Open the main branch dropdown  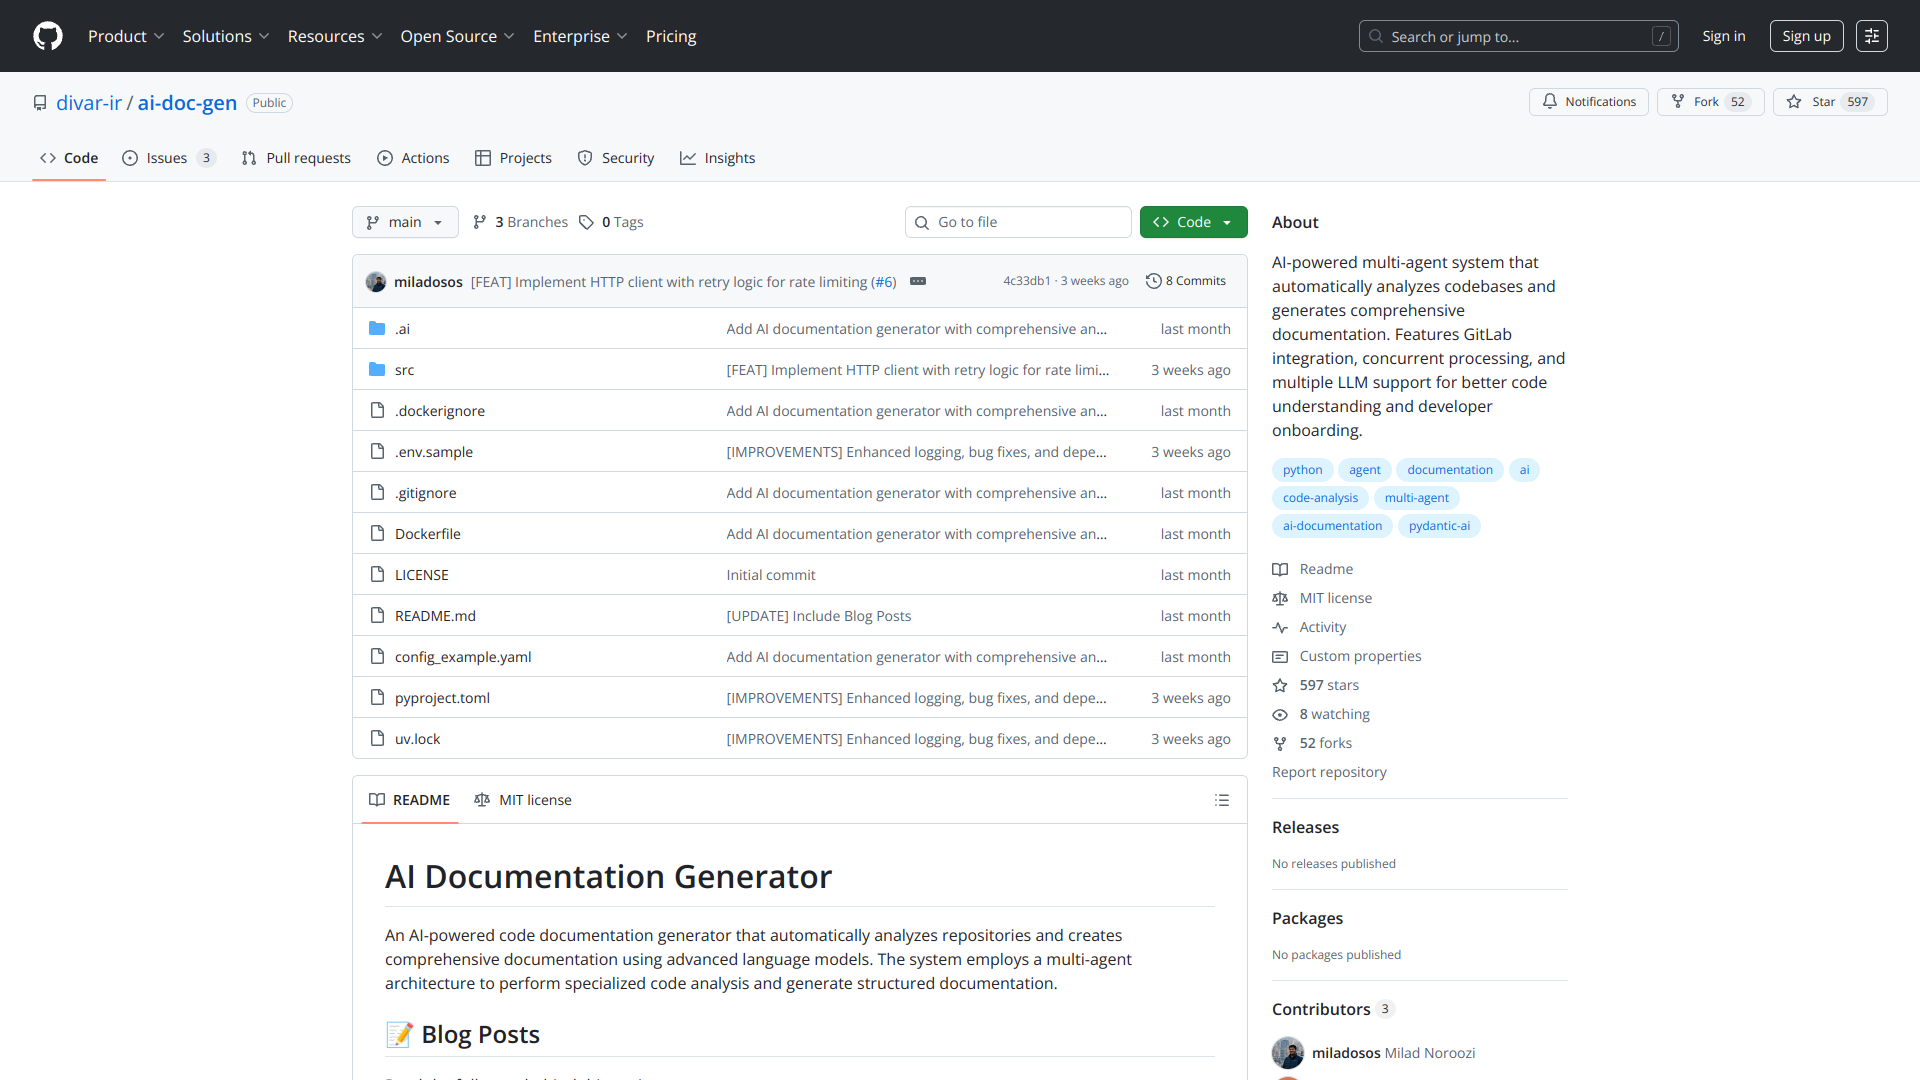(405, 222)
